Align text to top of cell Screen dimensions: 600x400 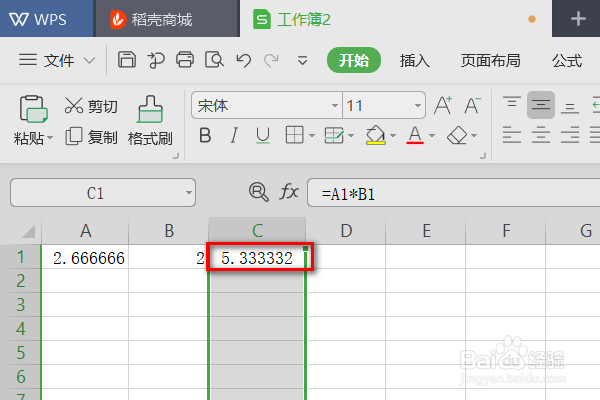tap(512, 104)
